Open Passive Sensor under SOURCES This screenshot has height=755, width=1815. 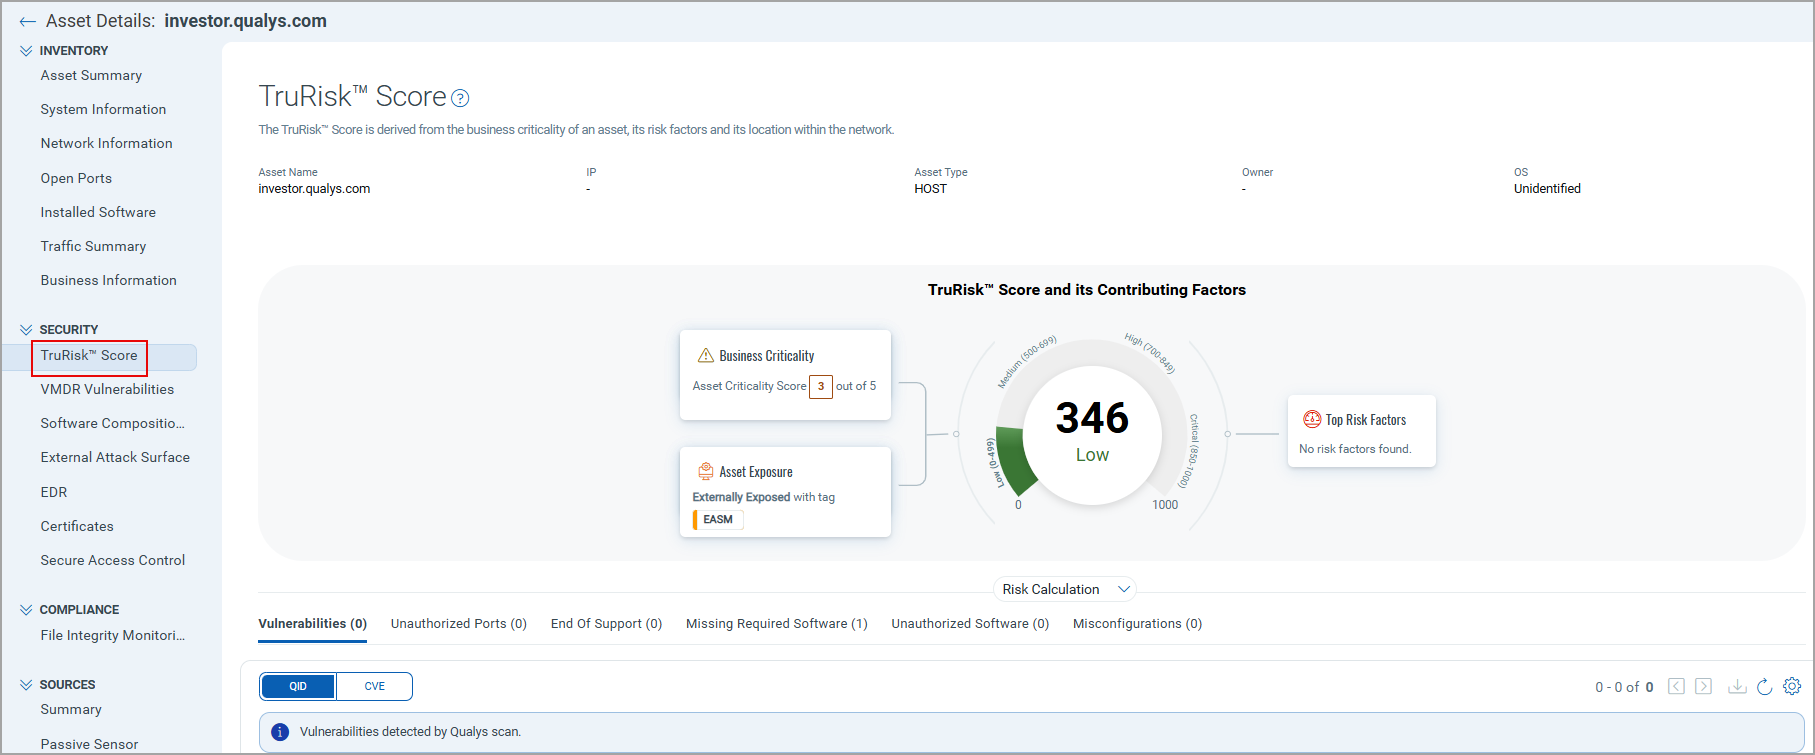pos(89,744)
